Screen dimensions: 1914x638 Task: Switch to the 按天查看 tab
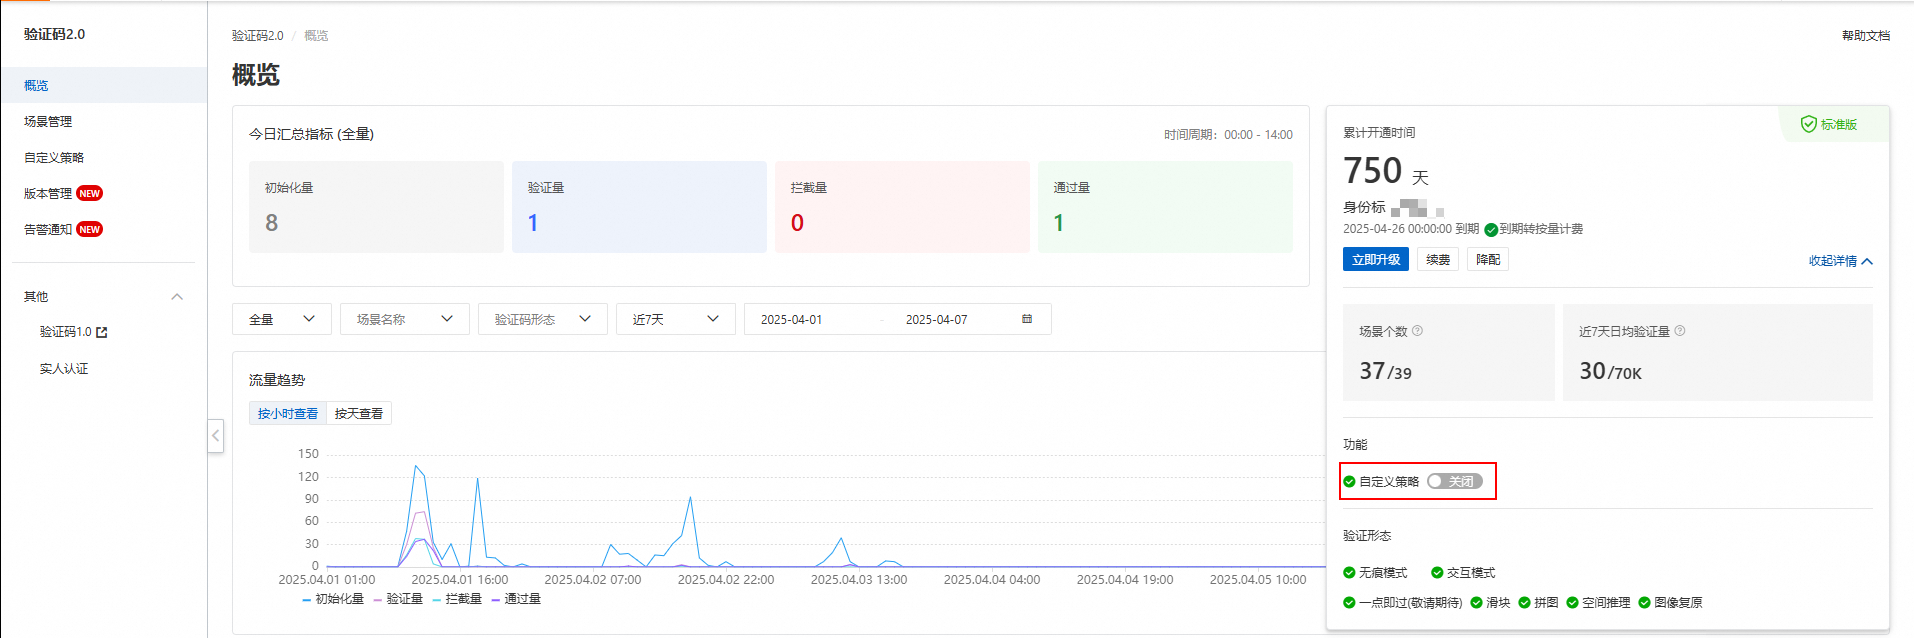click(359, 414)
